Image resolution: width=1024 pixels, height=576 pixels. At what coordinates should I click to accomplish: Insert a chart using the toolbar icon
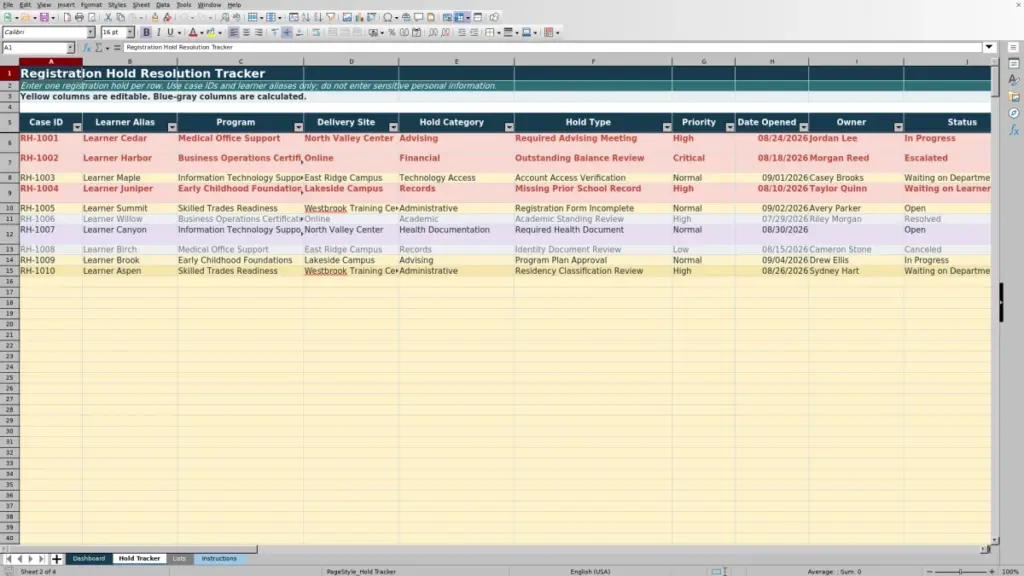[x=359, y=18]
